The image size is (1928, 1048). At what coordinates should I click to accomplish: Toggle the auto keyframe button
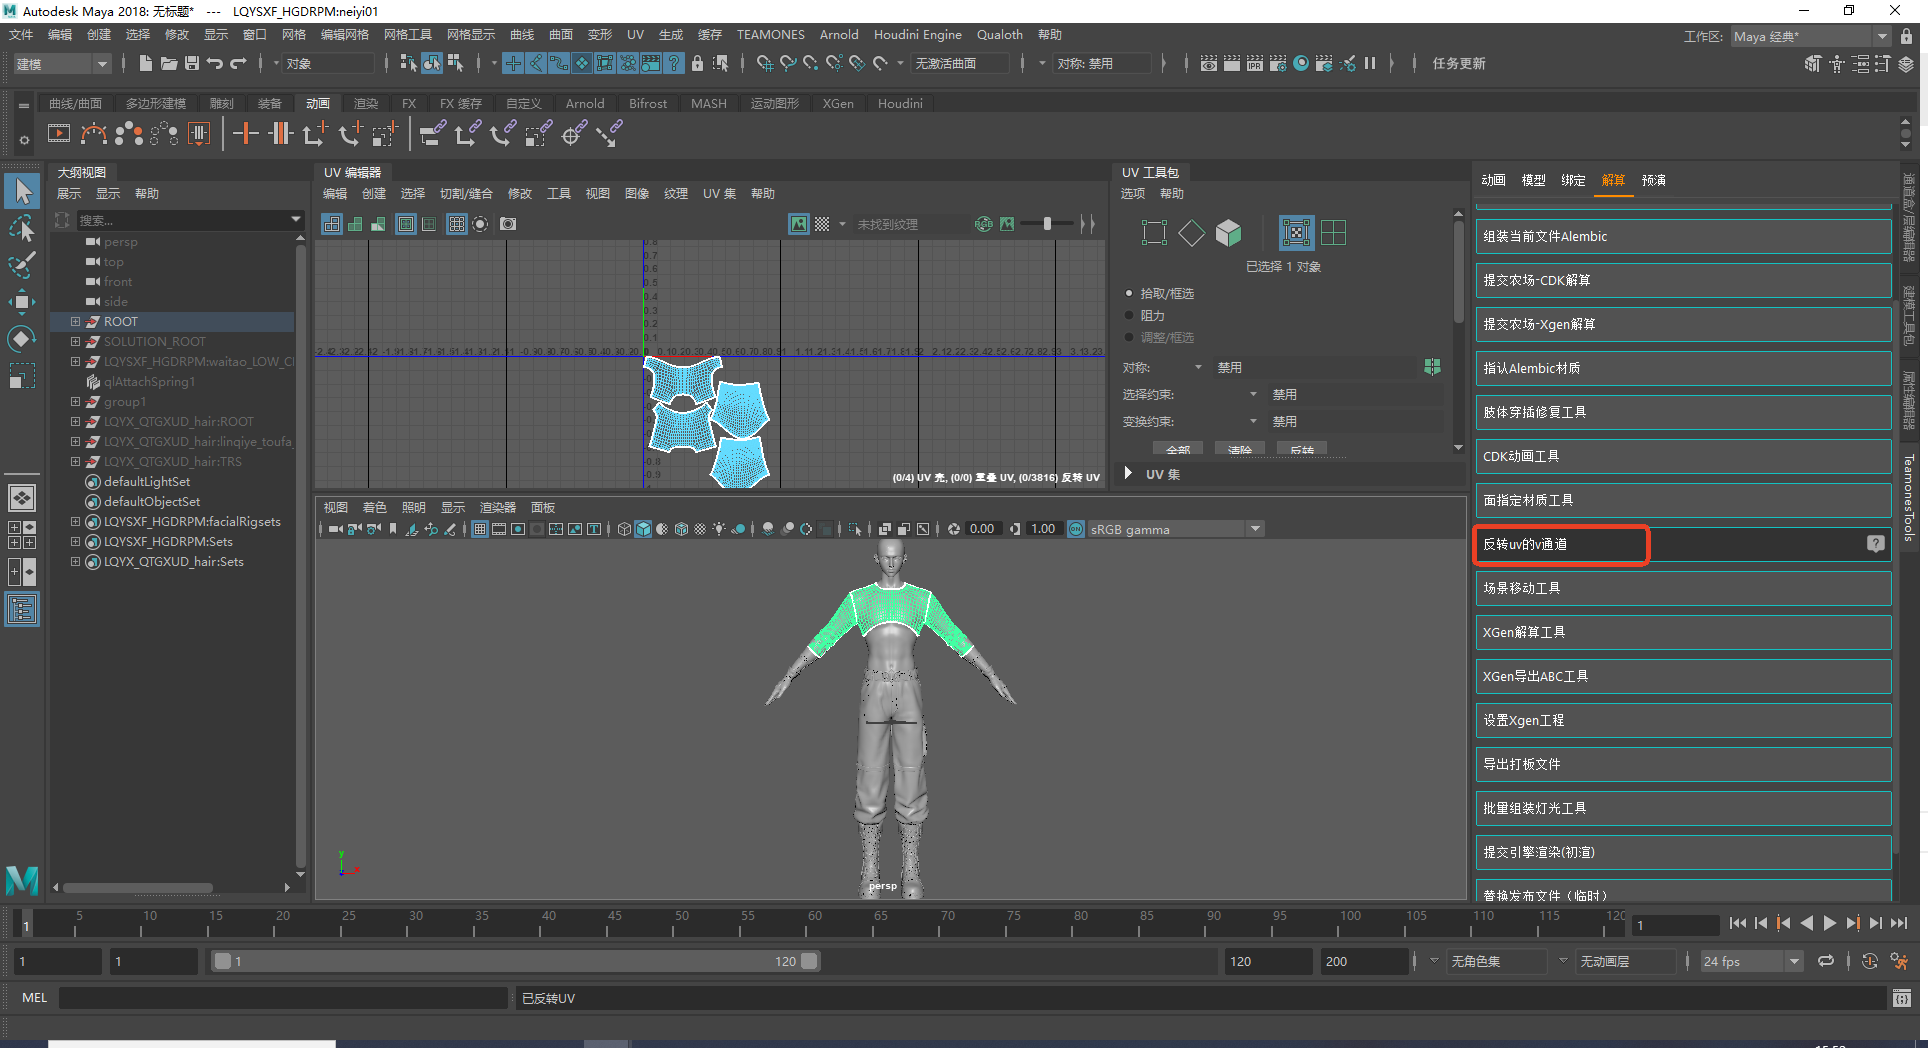coord(1869,961)
